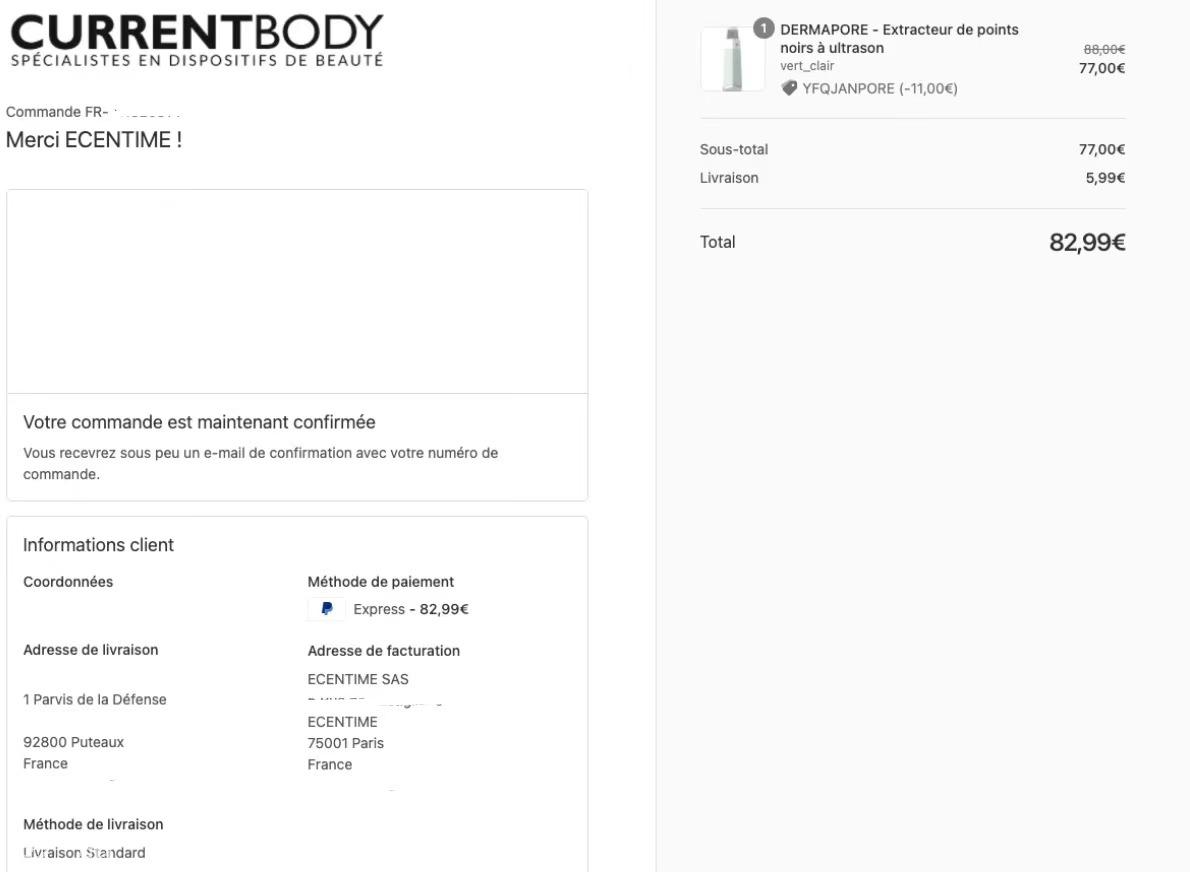1190x872 pixels.
Task: Select the billing name ECENTIME SAS
Action: coord(358,679)
